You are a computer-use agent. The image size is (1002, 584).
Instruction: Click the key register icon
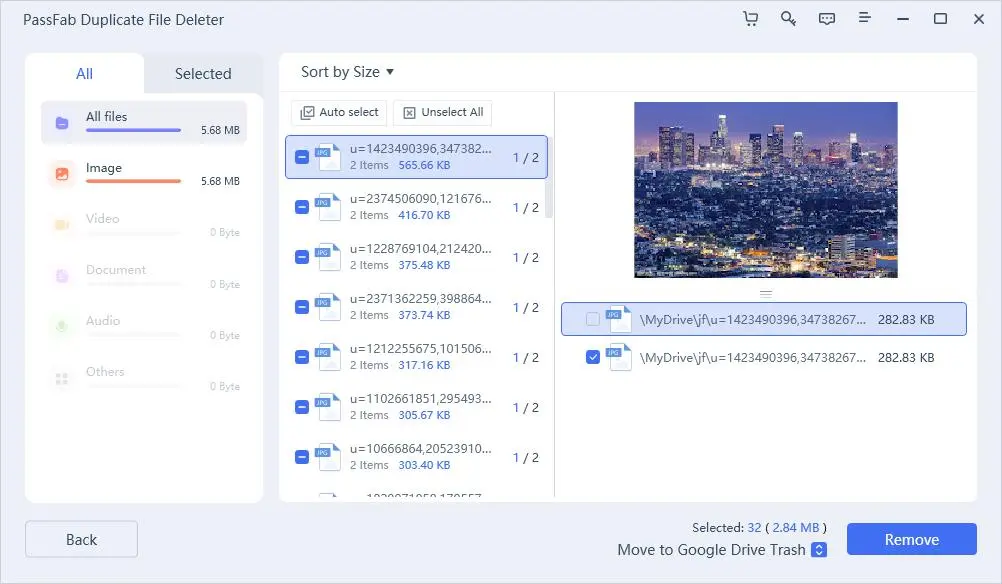[789, 19]
